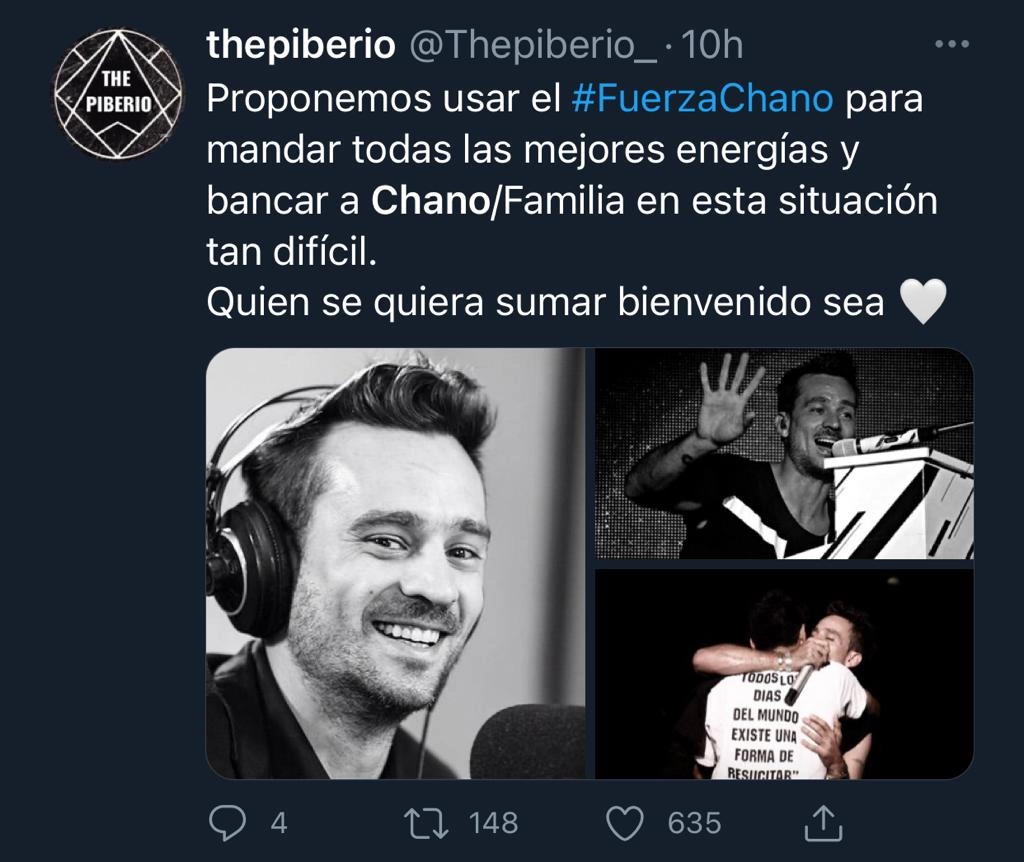1024x862 pixels.
Task: Click the thepiberio display name
Action: (x=301, y=45)
